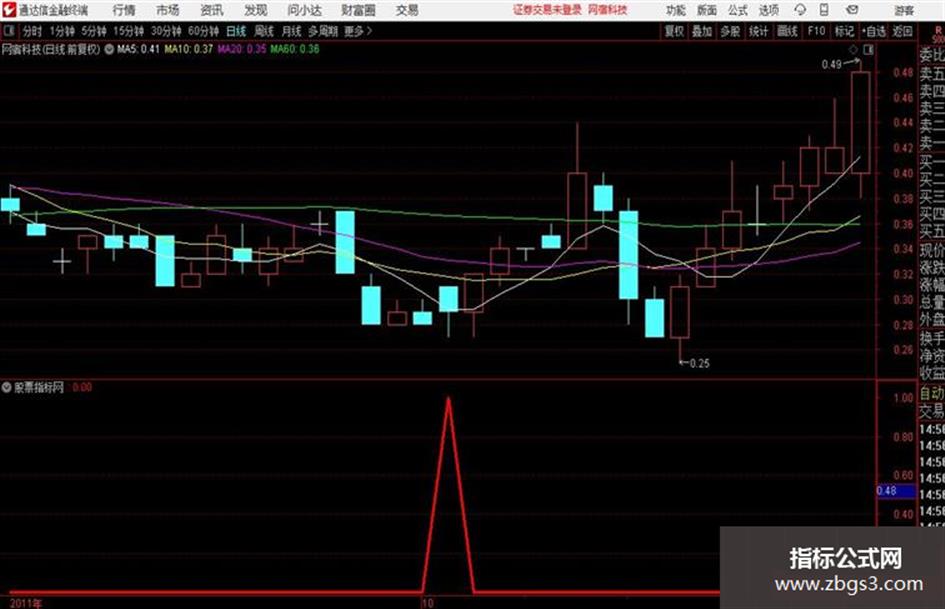Open the 市场 menu
Viewport: 945px width, 609px height.
168,10
